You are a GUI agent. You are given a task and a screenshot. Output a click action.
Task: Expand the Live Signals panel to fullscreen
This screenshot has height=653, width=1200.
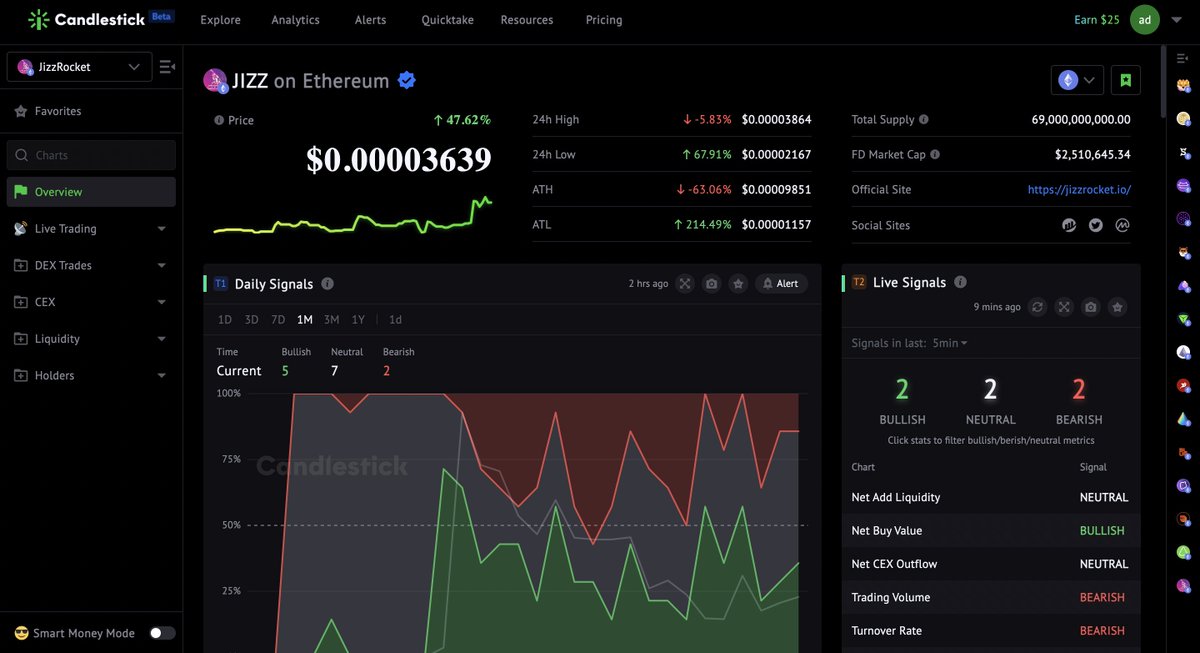(1064, 307)
